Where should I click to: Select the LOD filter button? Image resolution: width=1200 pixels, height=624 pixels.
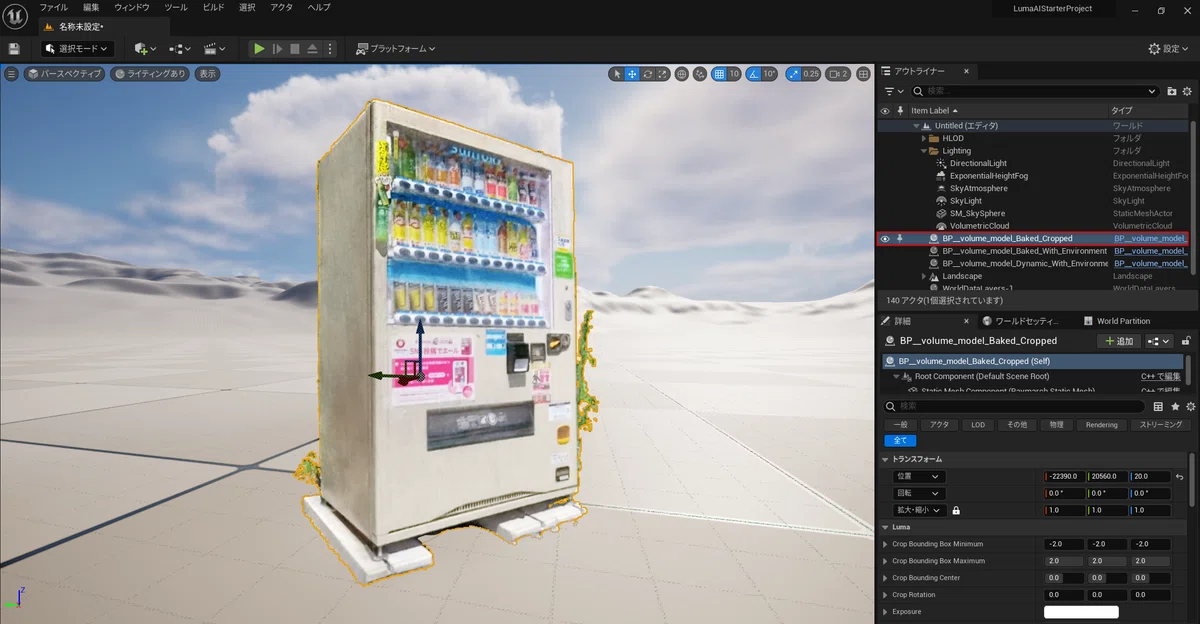[978, 425]
